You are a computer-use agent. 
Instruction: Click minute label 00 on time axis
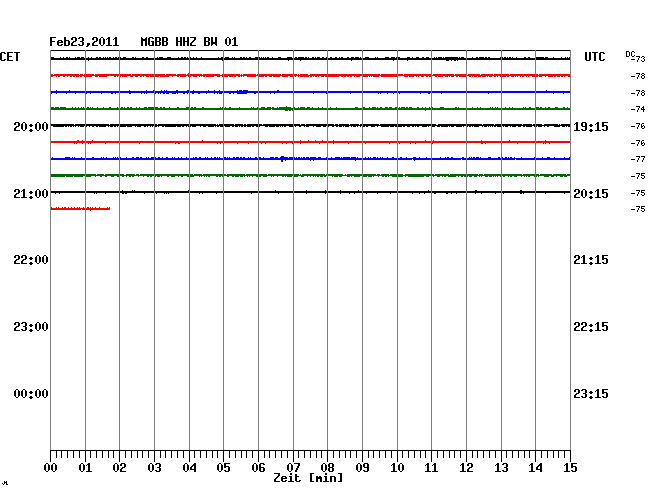tap(51, 468)
